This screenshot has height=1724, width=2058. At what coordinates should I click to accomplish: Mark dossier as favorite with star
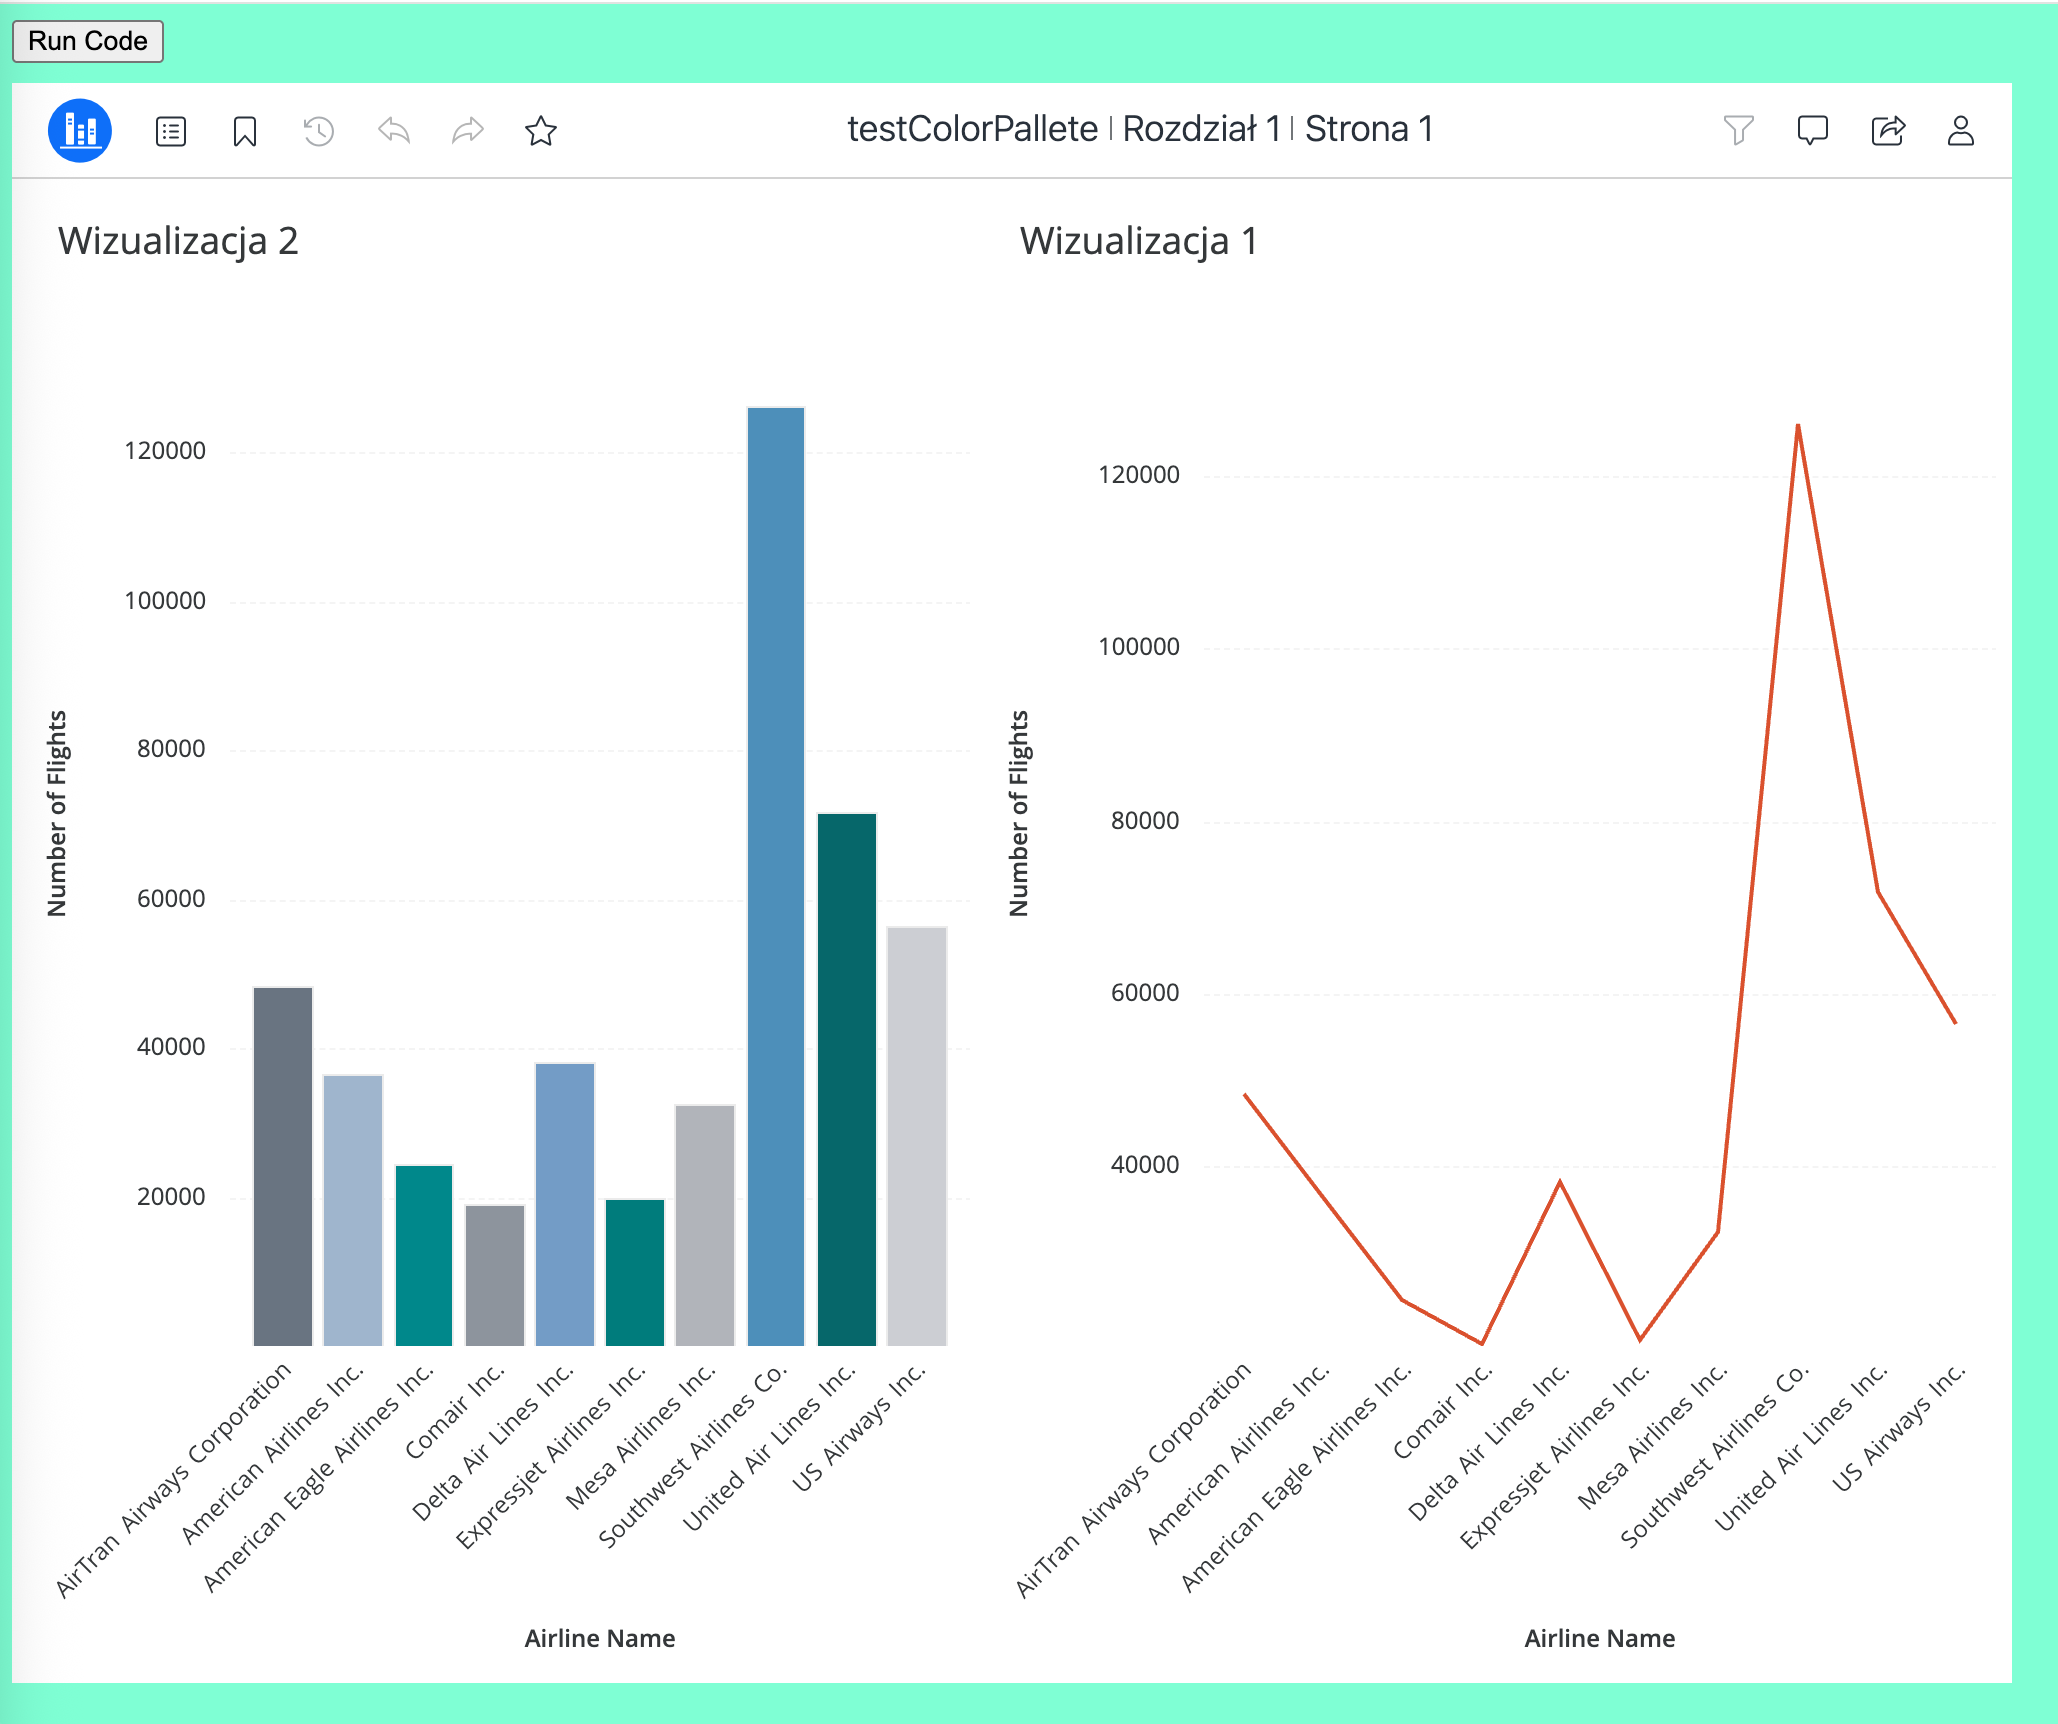coord(541,131)
